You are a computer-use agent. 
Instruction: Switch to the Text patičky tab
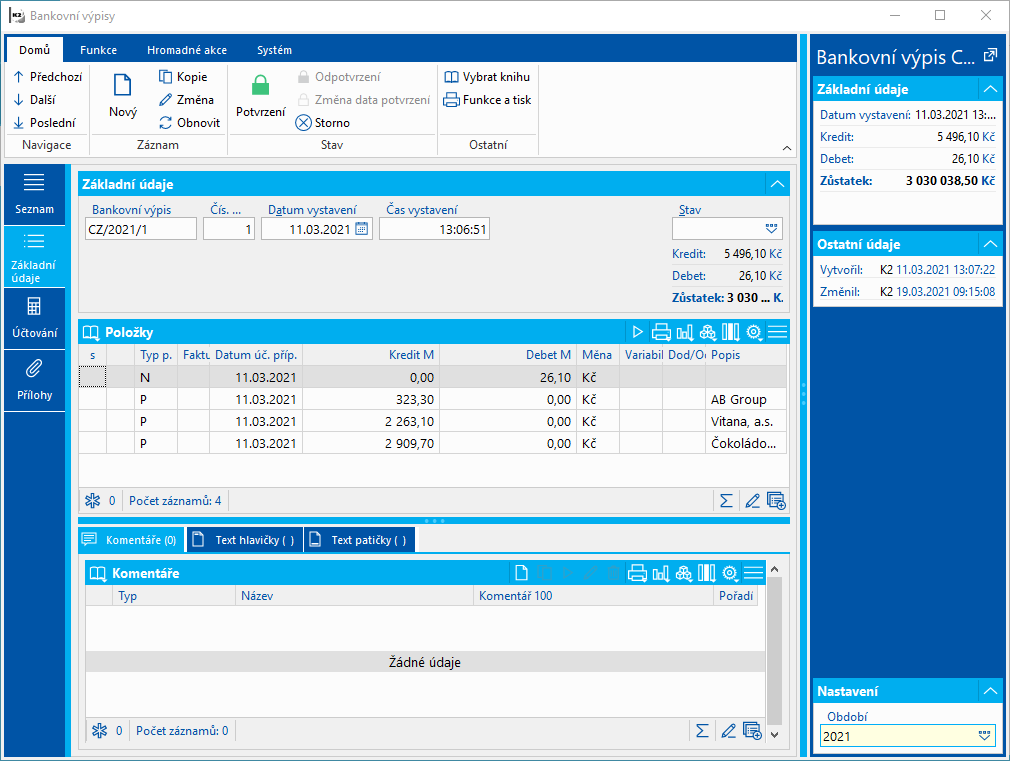tap(359, 540)
